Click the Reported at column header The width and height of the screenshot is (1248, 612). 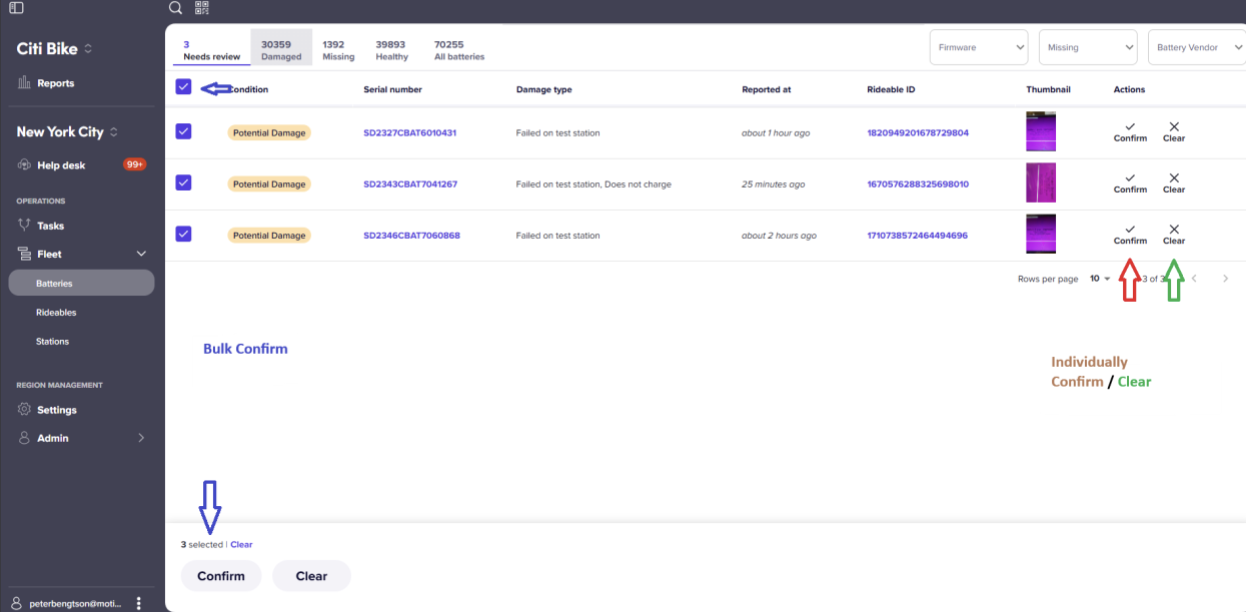[x=766, y=90]
